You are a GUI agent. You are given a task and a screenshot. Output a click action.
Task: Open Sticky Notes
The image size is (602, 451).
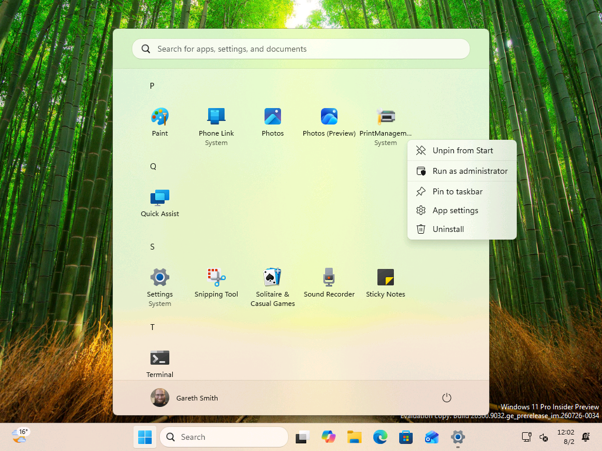pyautogui.click(x=385, y=283)
